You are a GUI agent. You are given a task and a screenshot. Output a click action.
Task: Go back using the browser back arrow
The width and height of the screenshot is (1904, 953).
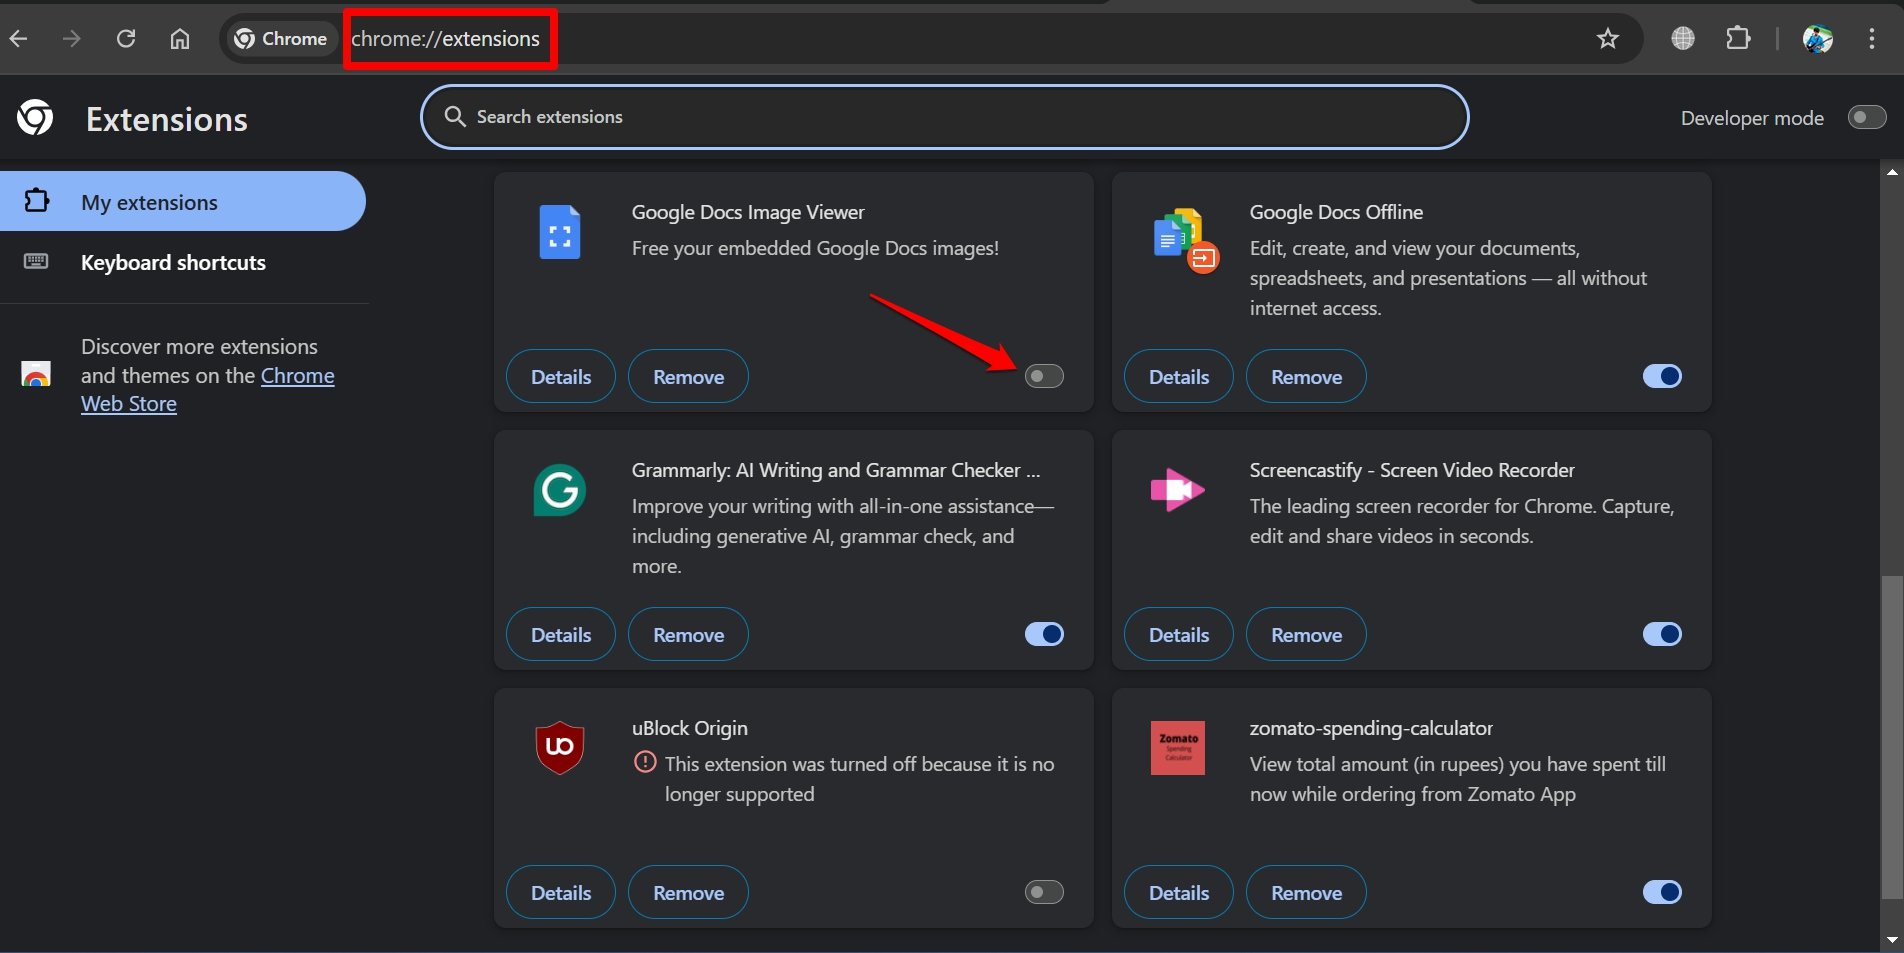(18, 39)
